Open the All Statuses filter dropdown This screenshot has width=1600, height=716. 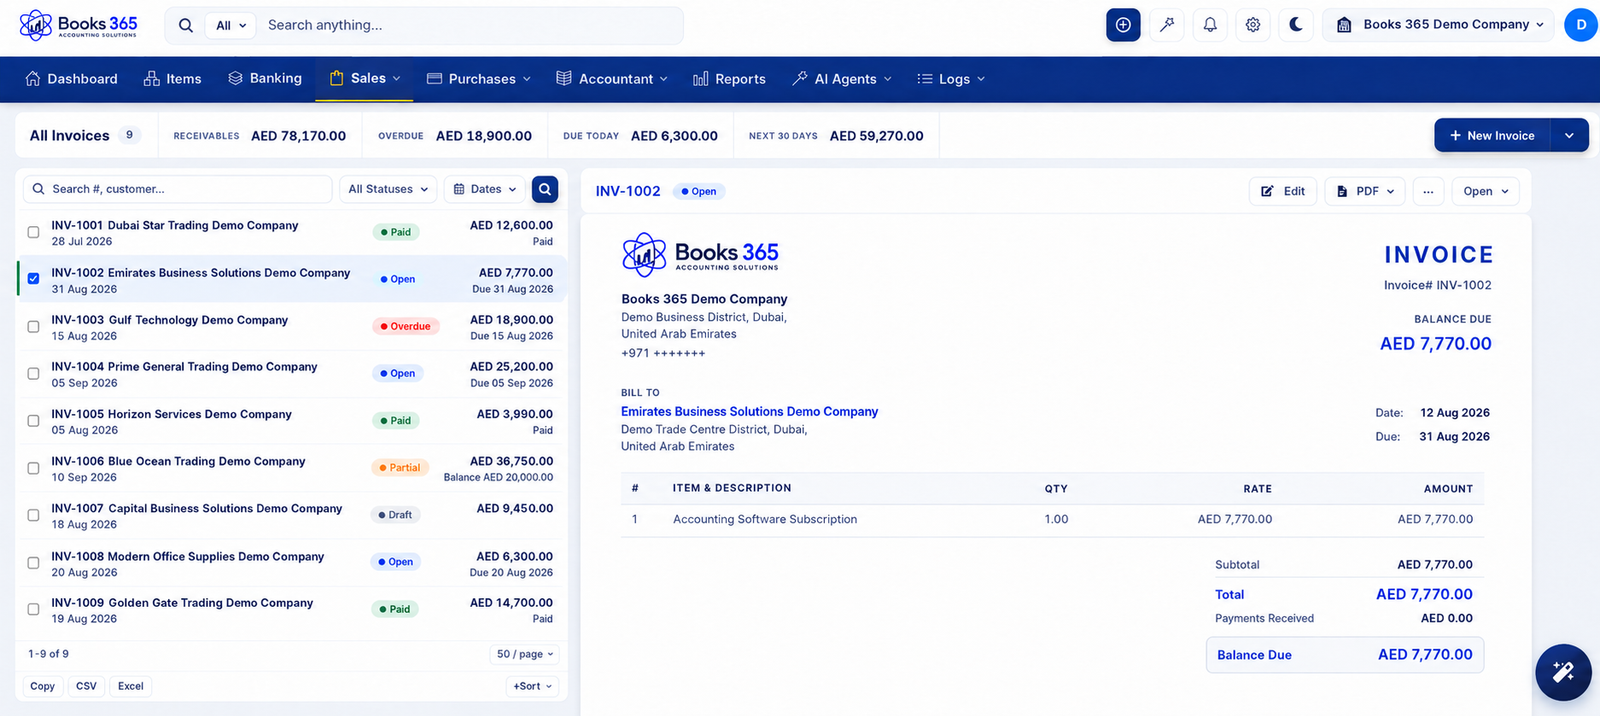coord(388,189)
